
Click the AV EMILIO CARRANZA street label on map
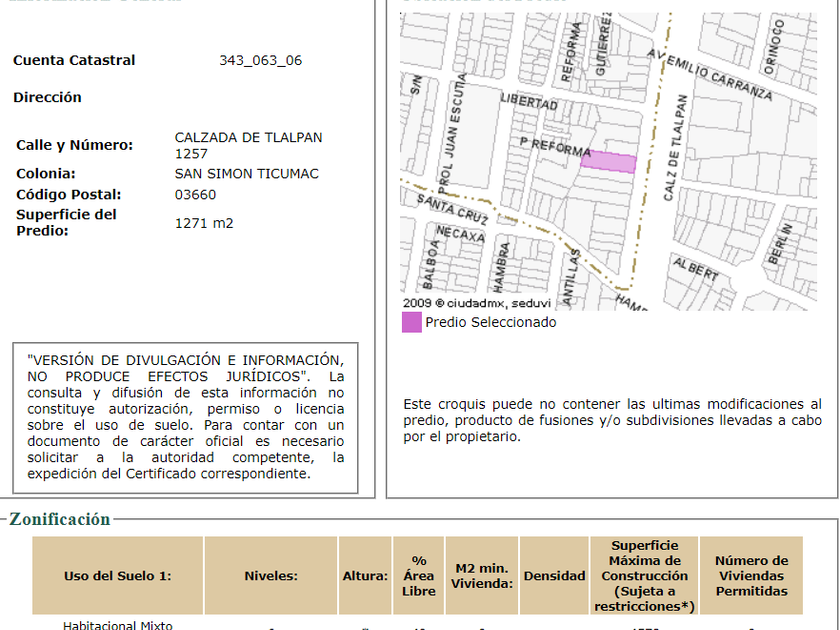710,74
